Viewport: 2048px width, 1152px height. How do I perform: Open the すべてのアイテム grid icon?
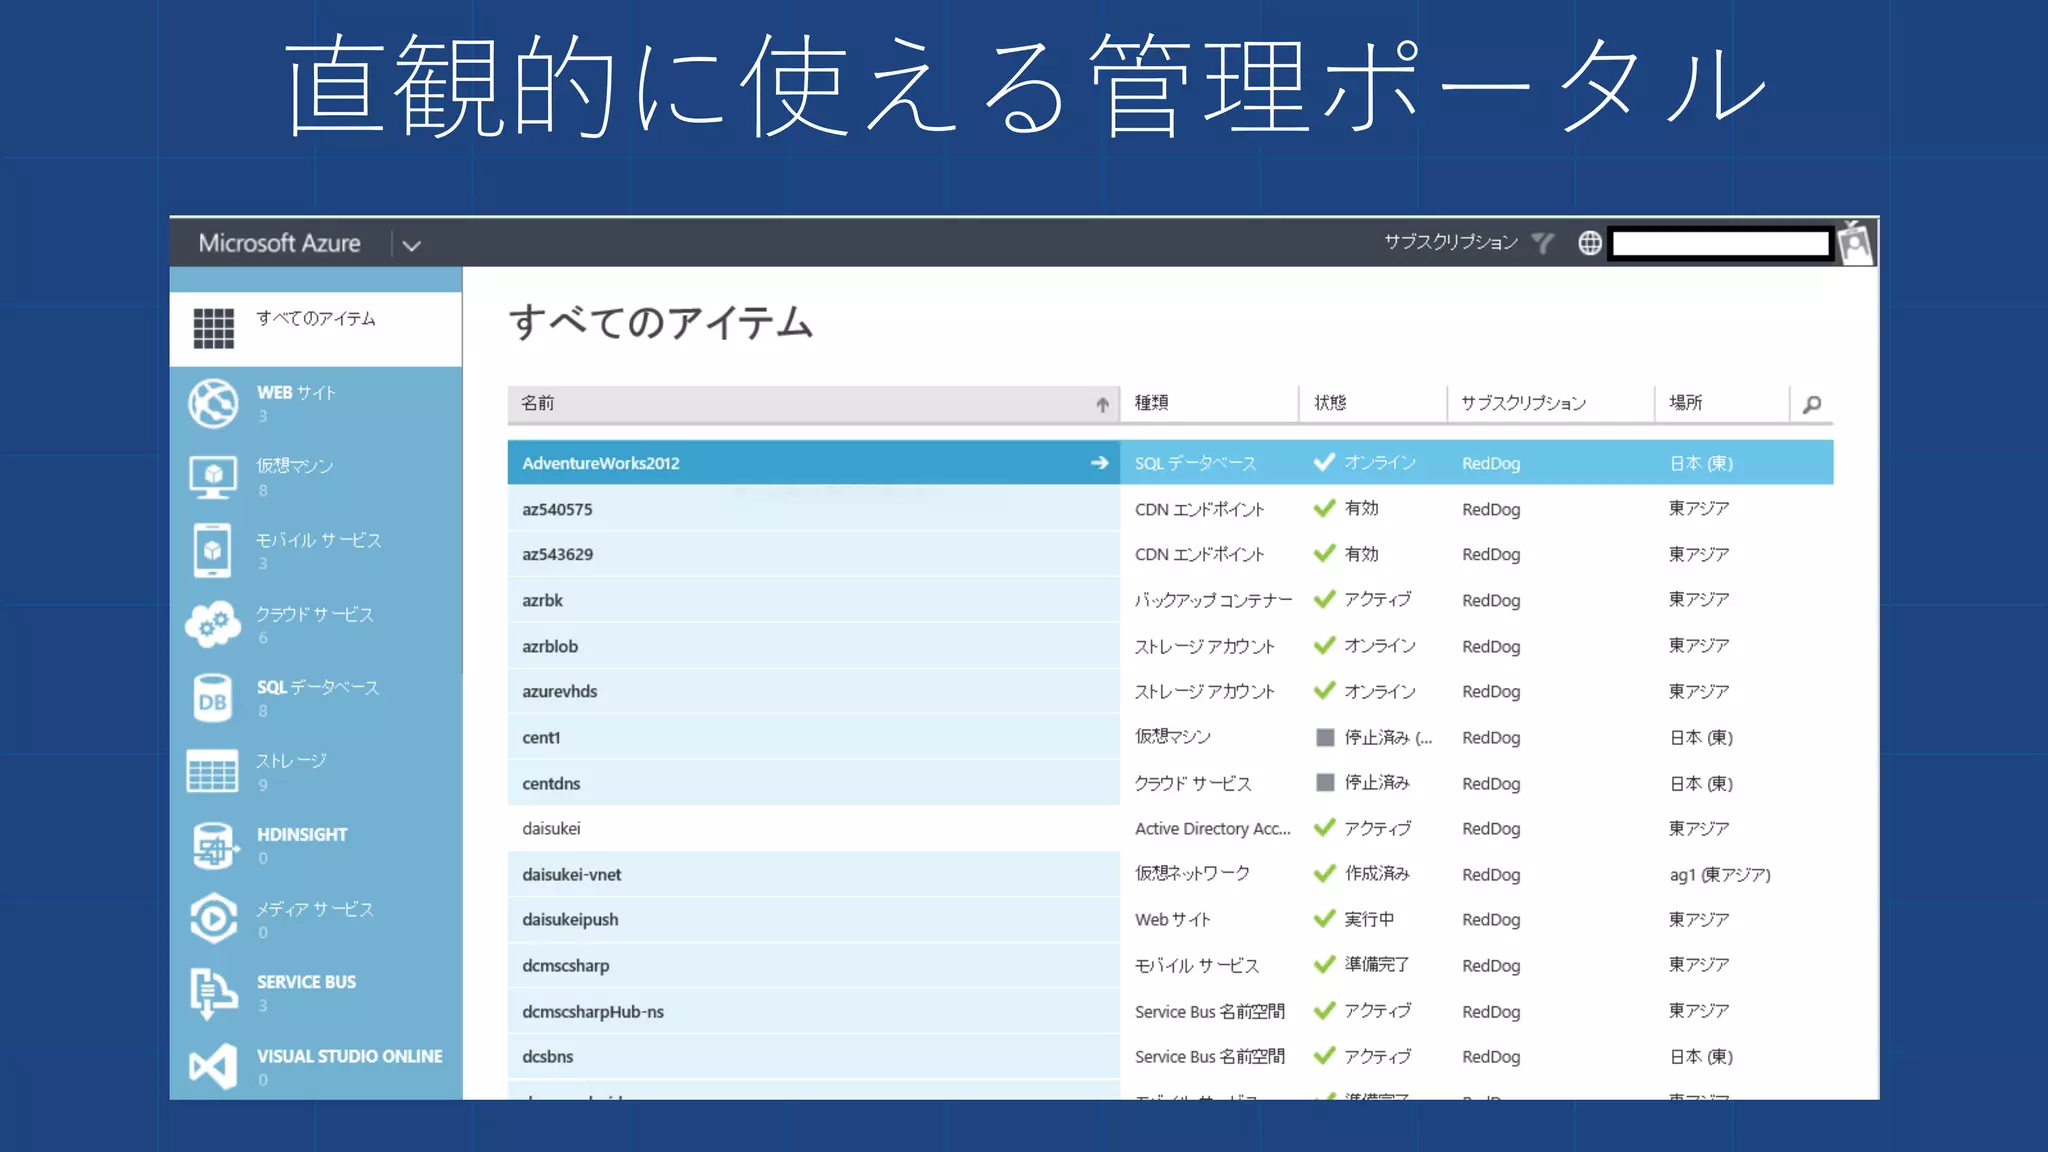[x=213, y=328]
